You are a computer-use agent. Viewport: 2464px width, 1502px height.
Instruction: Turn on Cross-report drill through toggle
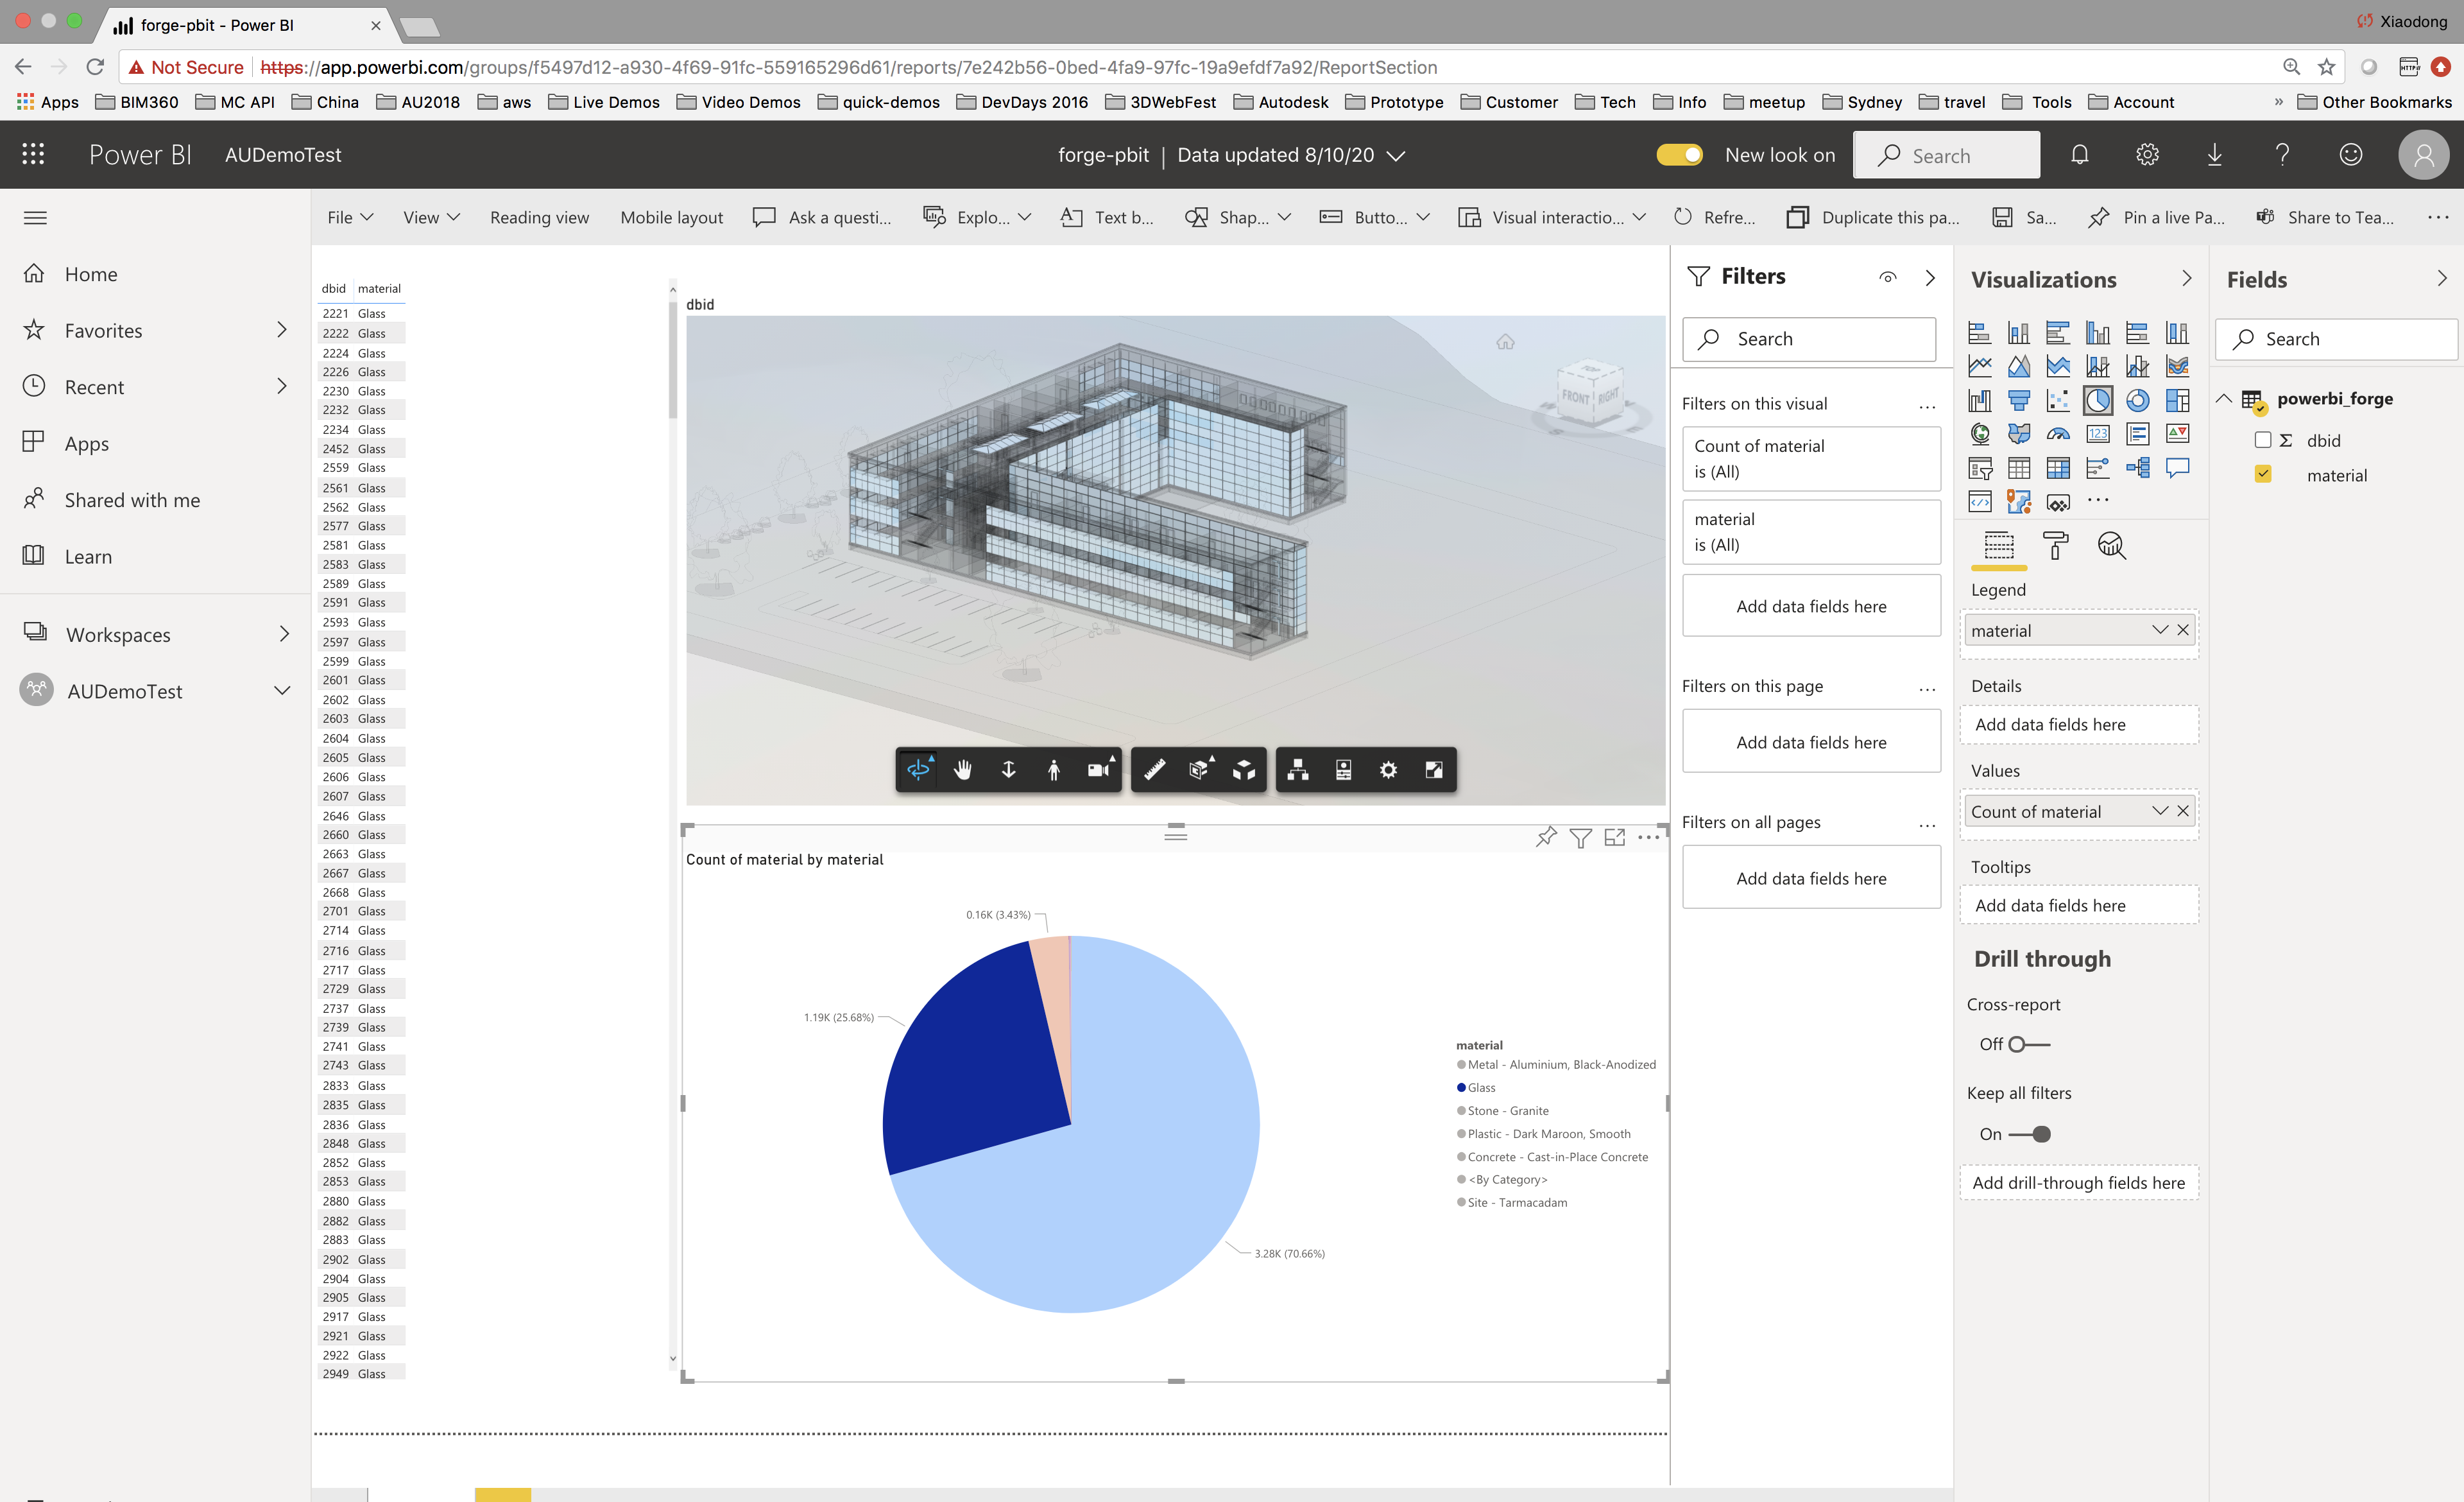point(2029,1044)
